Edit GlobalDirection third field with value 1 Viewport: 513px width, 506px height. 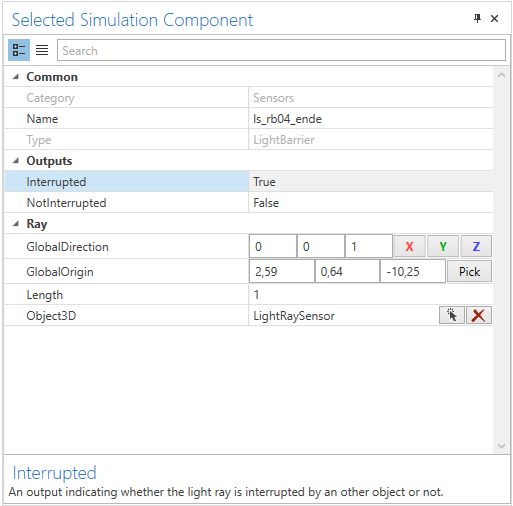[369, 246]
